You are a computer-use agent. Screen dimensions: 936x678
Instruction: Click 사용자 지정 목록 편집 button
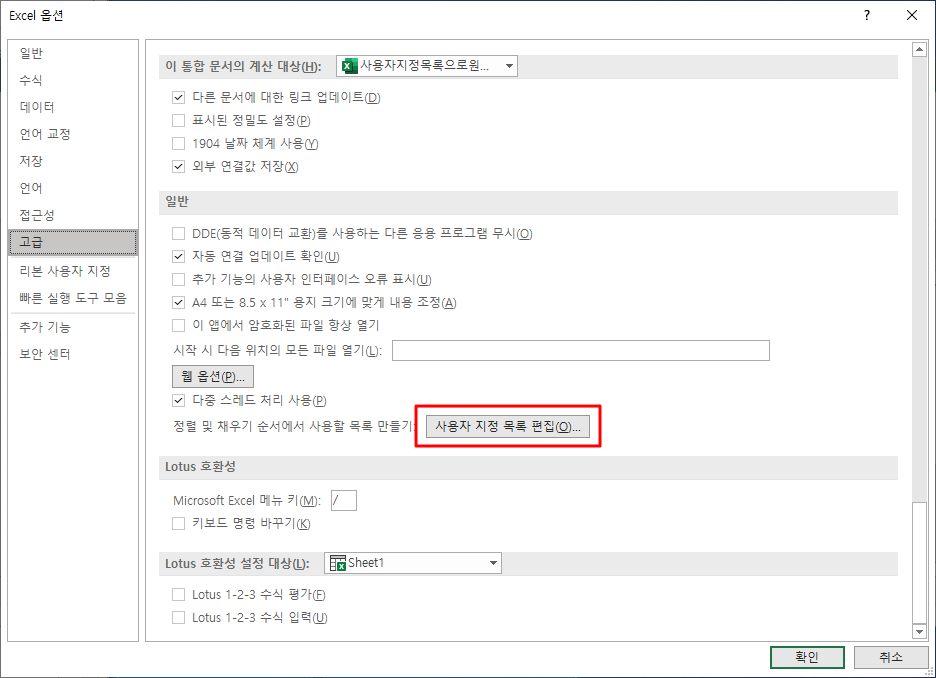tap(508, 427)
